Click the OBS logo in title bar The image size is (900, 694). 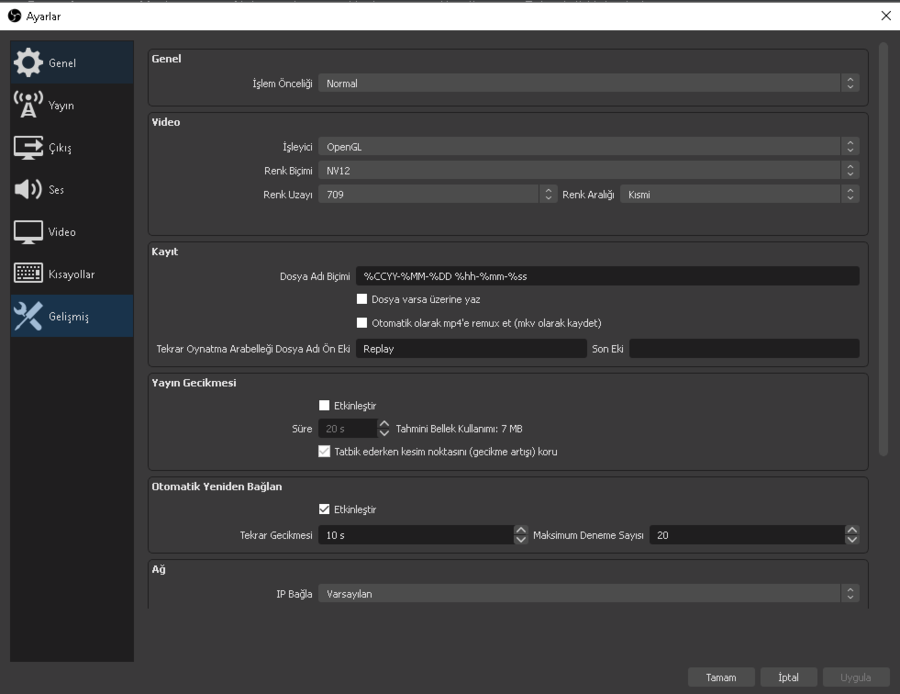pos(14,16)
